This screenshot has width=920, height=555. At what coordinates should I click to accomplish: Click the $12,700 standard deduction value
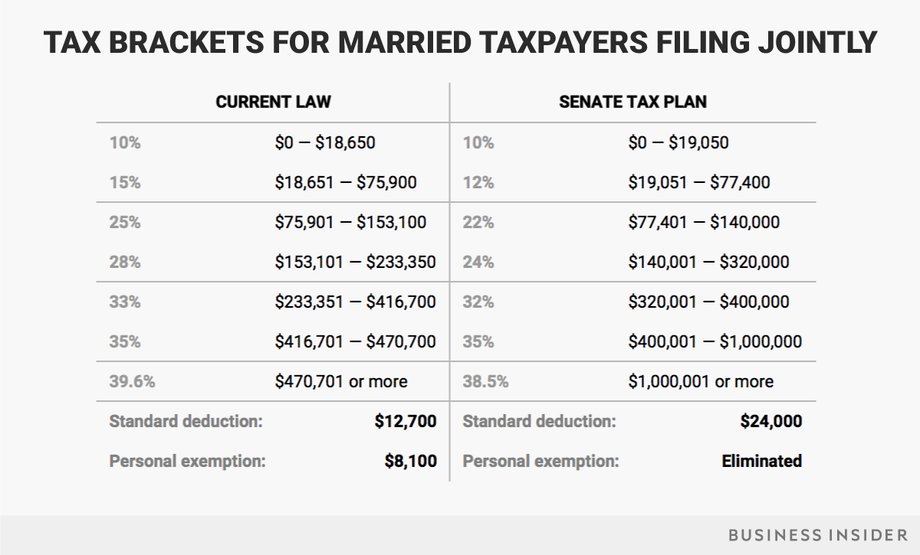(x=405, y=421)
